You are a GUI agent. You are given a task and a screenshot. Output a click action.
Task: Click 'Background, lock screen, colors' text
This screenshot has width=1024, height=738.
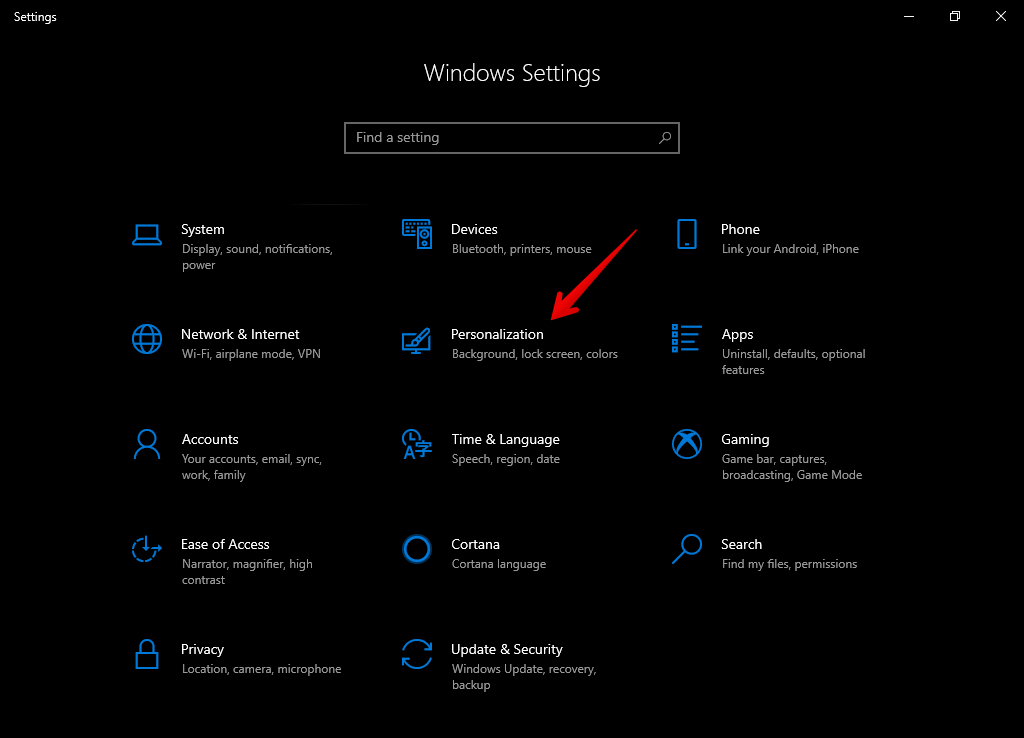[534, 355]
